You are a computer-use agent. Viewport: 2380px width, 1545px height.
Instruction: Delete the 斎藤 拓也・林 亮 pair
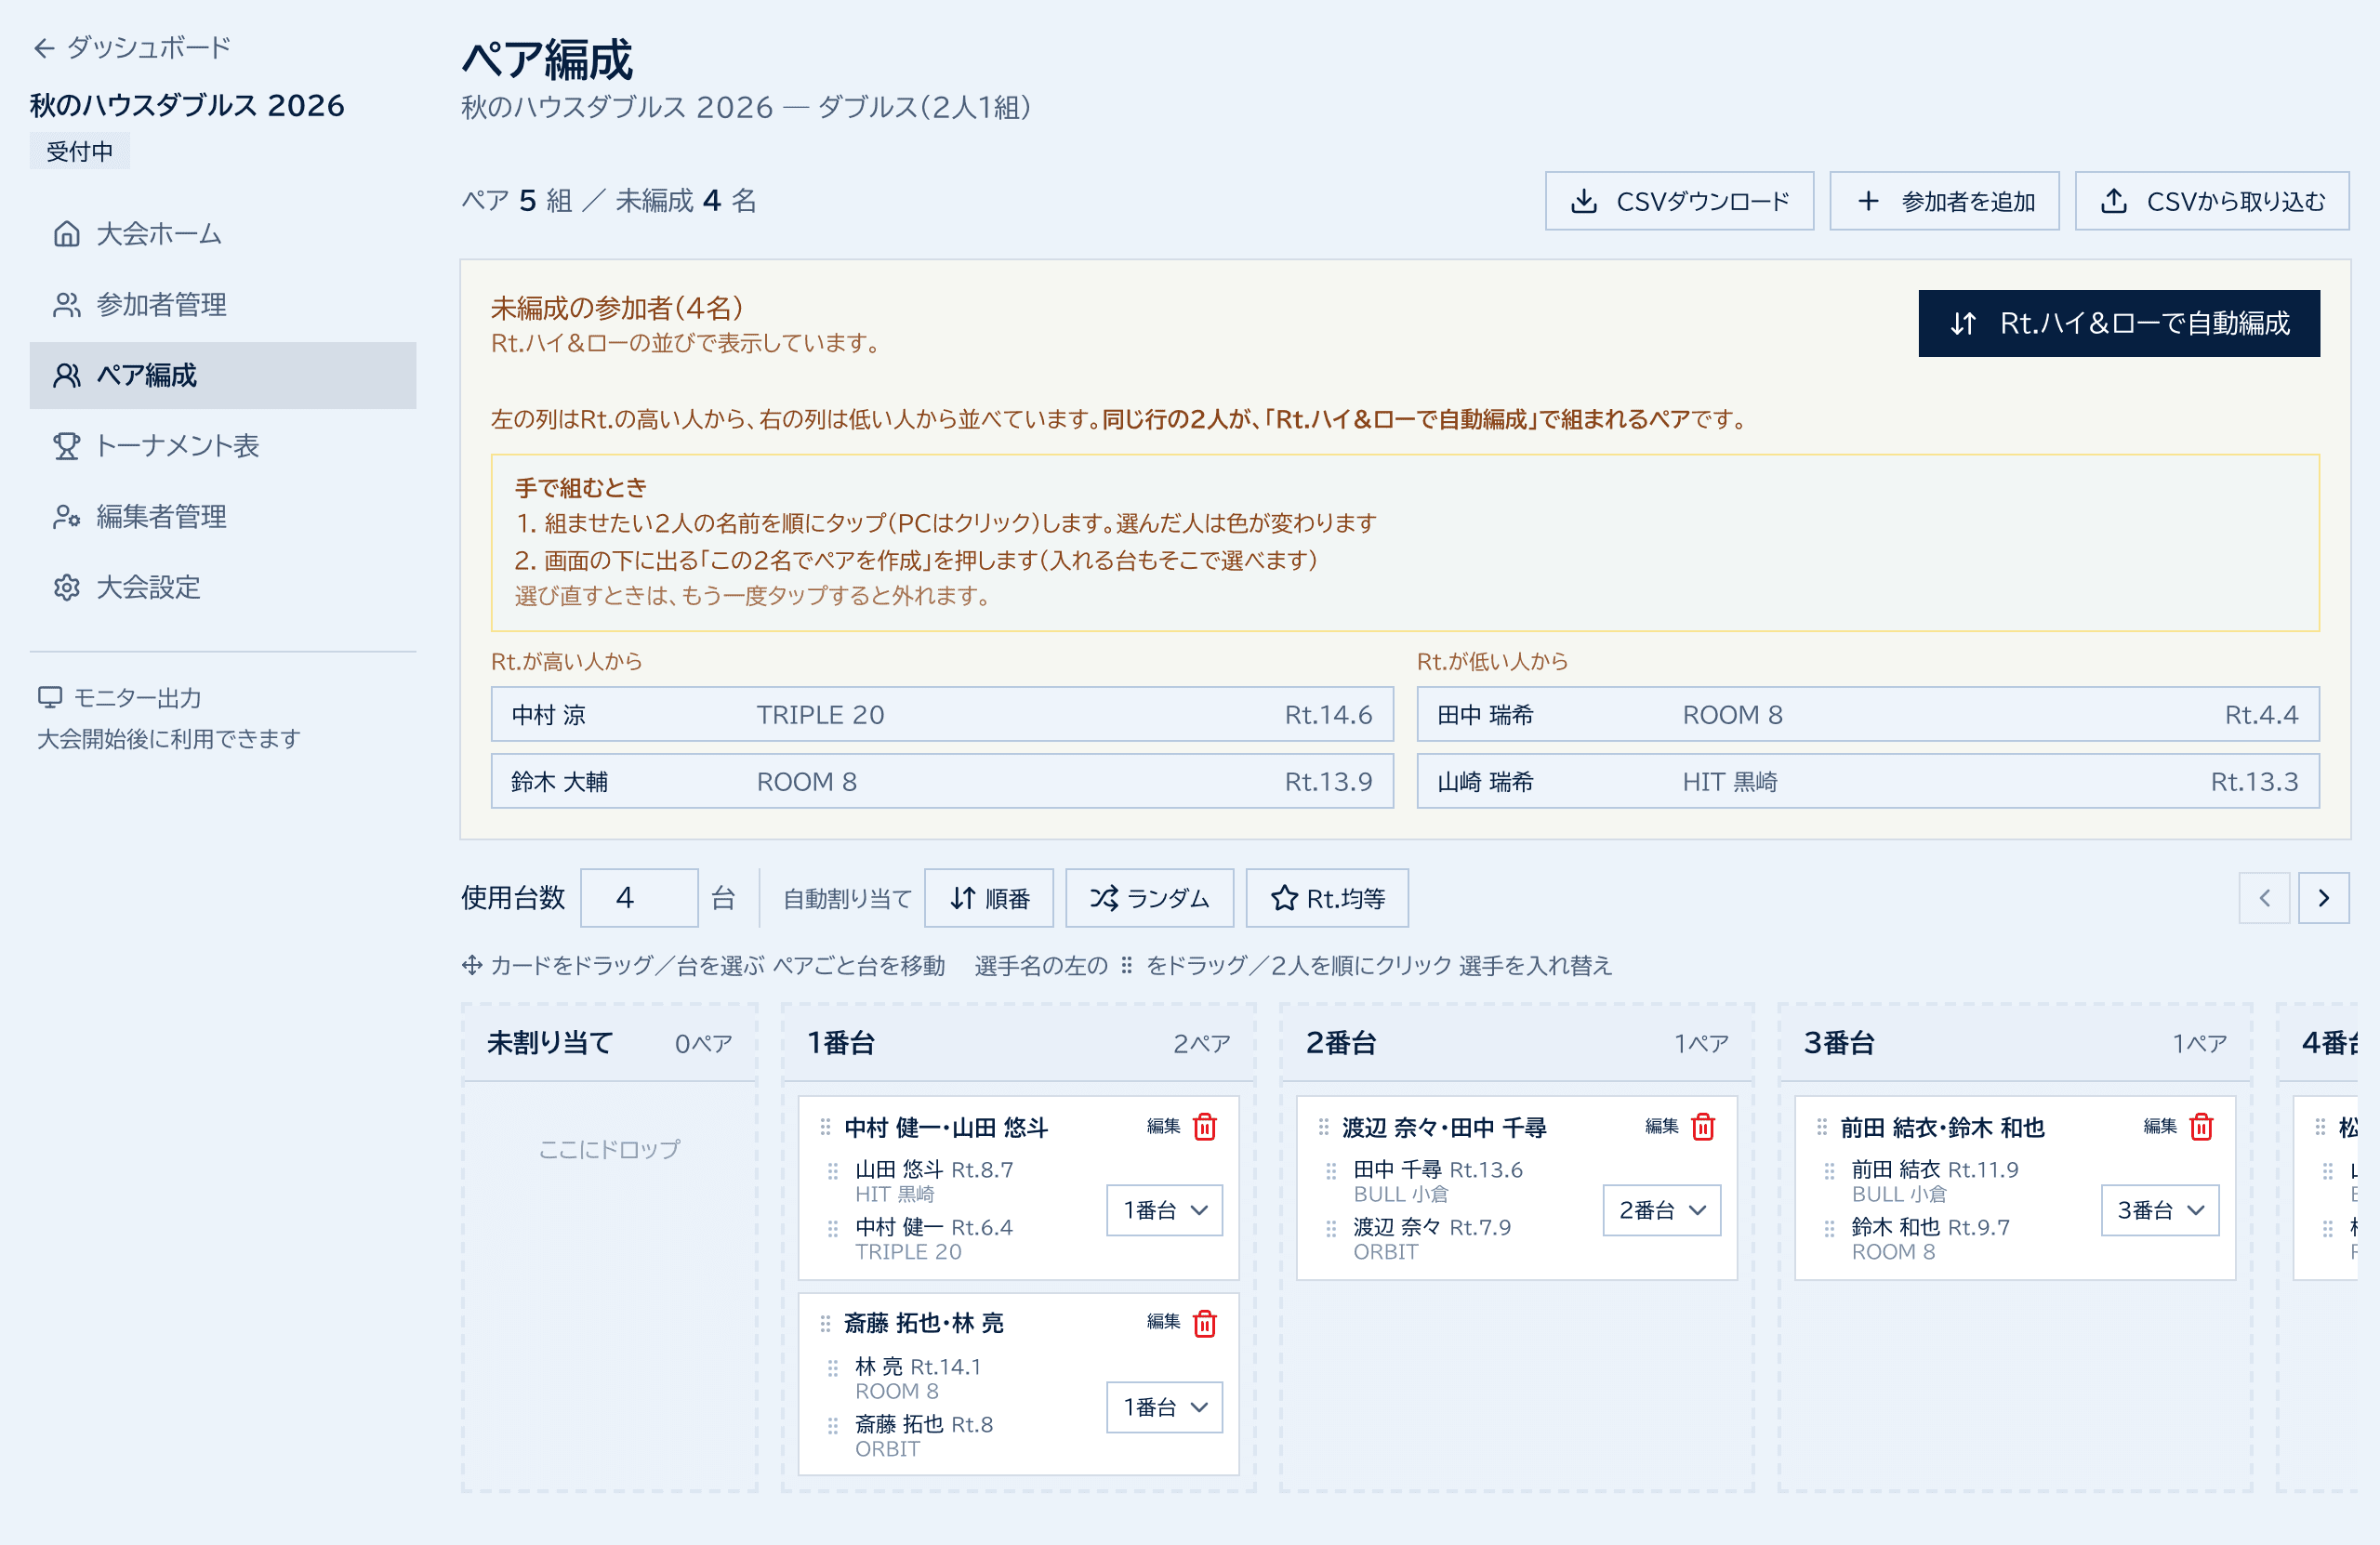1205,1324
